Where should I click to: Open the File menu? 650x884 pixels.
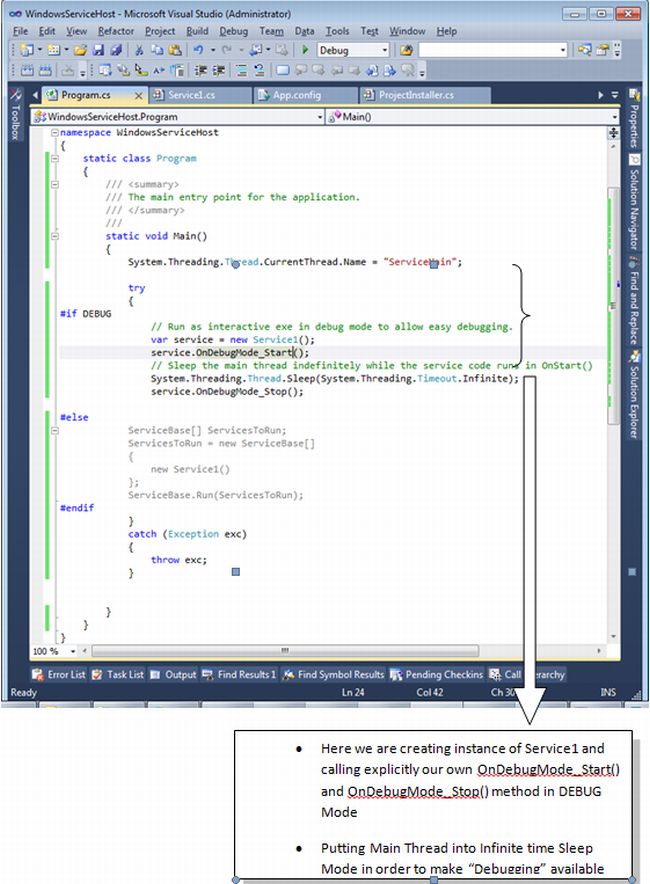[20, 31]
